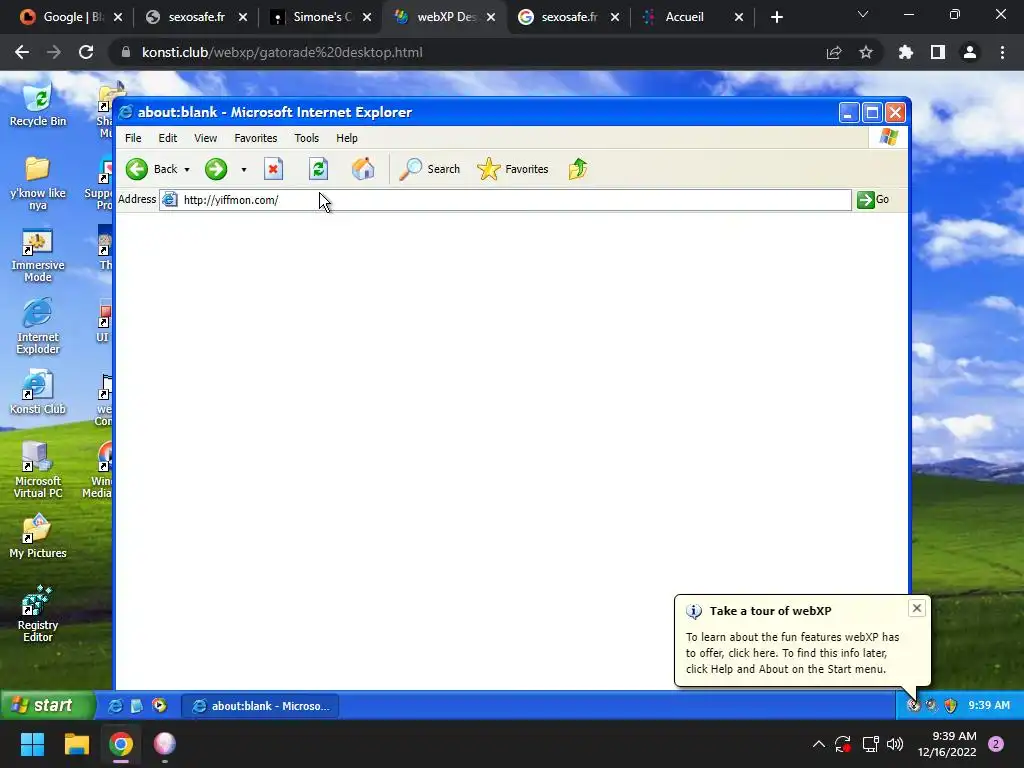Click the security shield tray icon
The image size is (1024, 768).
click(950, 705)
